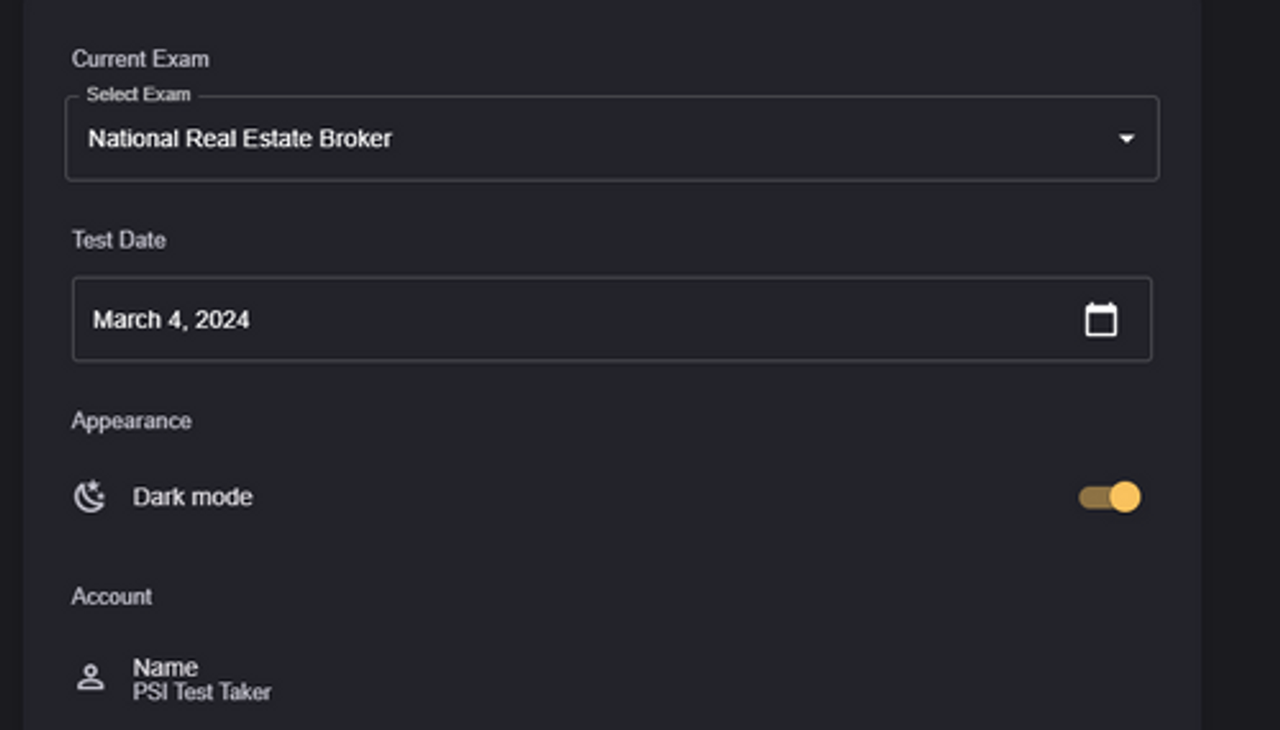Select the PSI Test Taker account name

coord(202,692)
